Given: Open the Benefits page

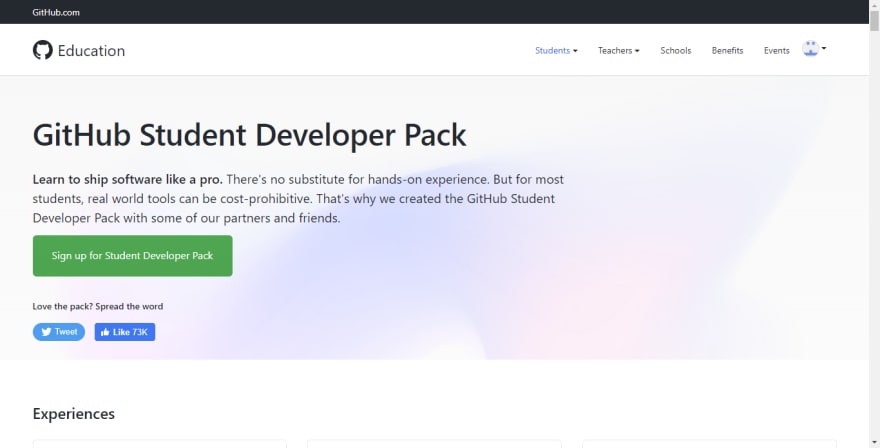Looking at the screenshot, I should (x=727, y=51).
